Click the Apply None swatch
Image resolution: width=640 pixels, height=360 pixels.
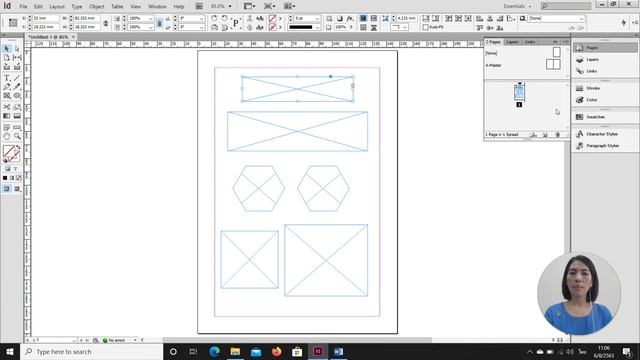click(x=18, y=178)
